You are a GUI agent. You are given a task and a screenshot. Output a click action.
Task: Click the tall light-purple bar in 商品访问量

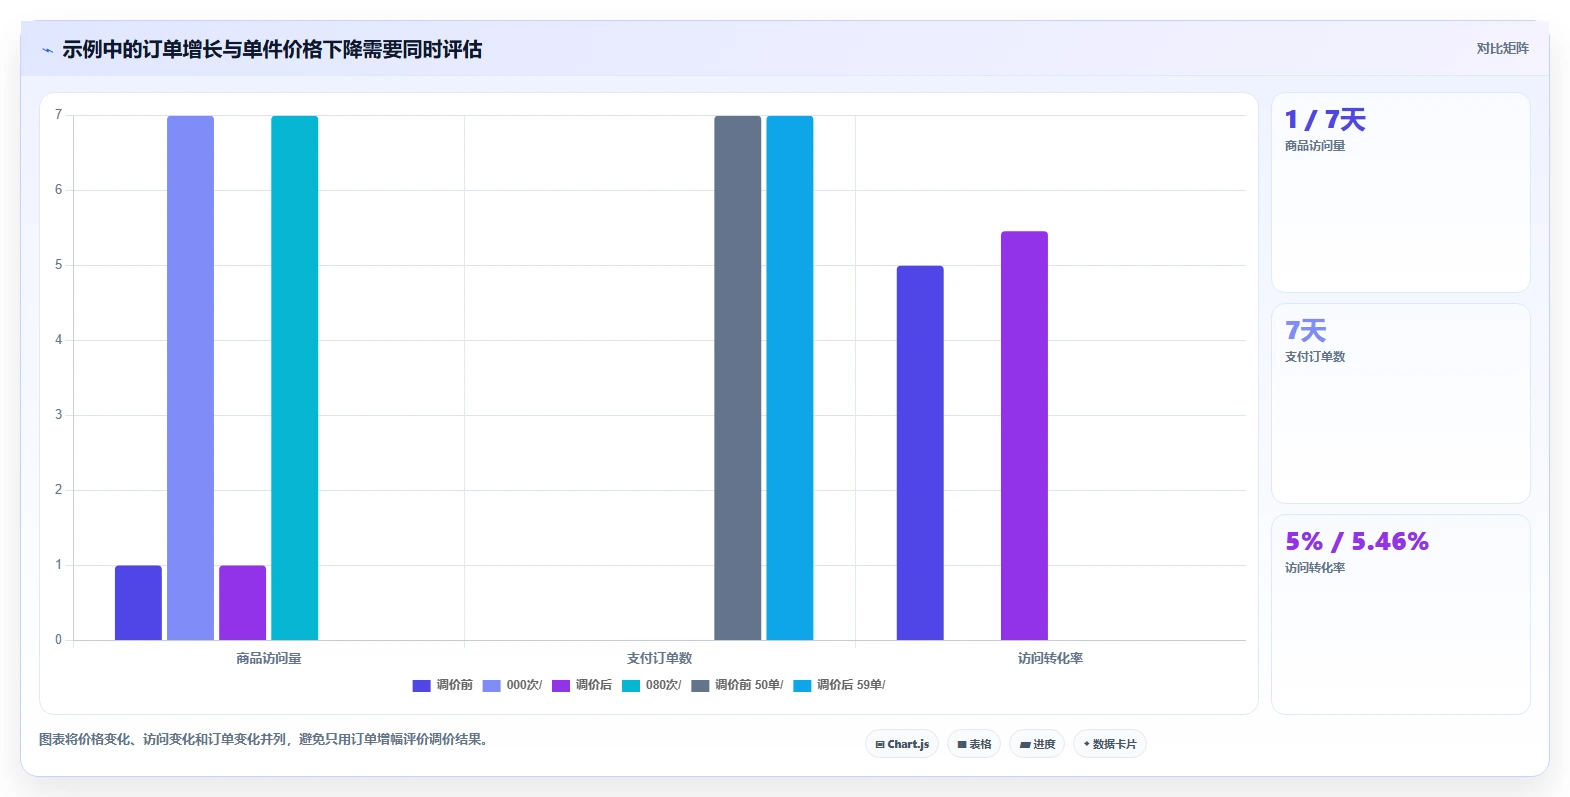[190, 378]
